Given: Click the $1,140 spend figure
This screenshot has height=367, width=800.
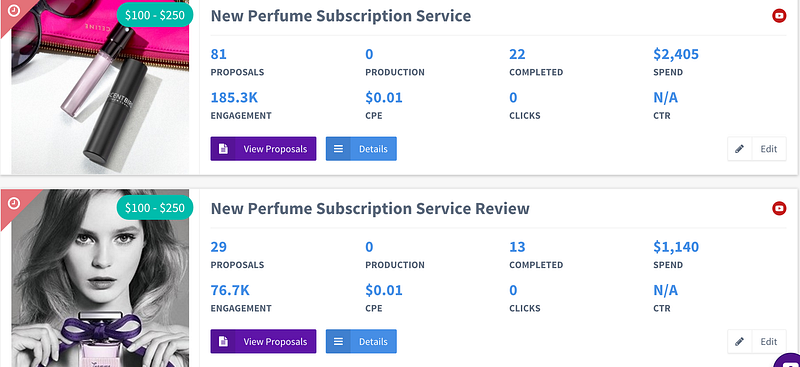Looking at the screenshot, I should tap(676, 247).
